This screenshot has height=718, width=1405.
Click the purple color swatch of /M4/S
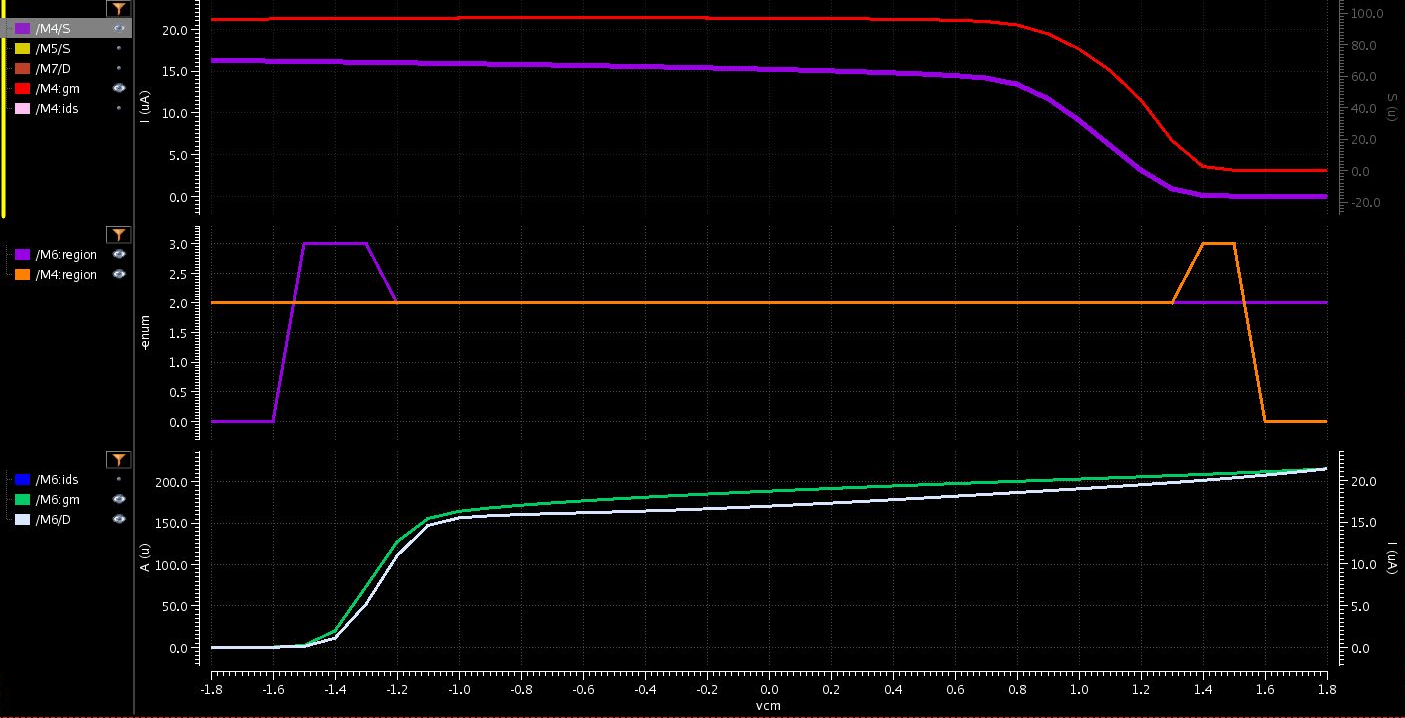pyautogui.click(x=22, y=28)
